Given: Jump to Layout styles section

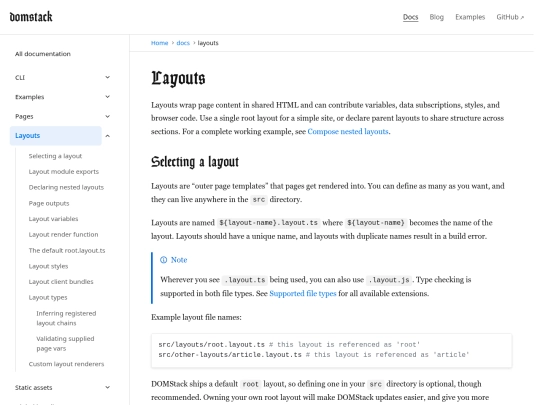Looking at the screenshot, I should tap(48, 266).
